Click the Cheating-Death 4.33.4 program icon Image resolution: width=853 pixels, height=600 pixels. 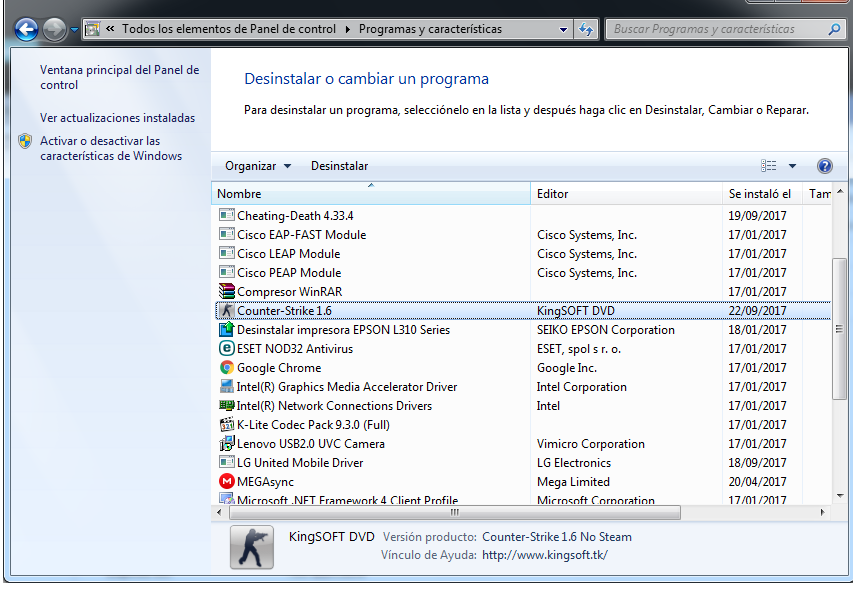[x=226, y=215]
